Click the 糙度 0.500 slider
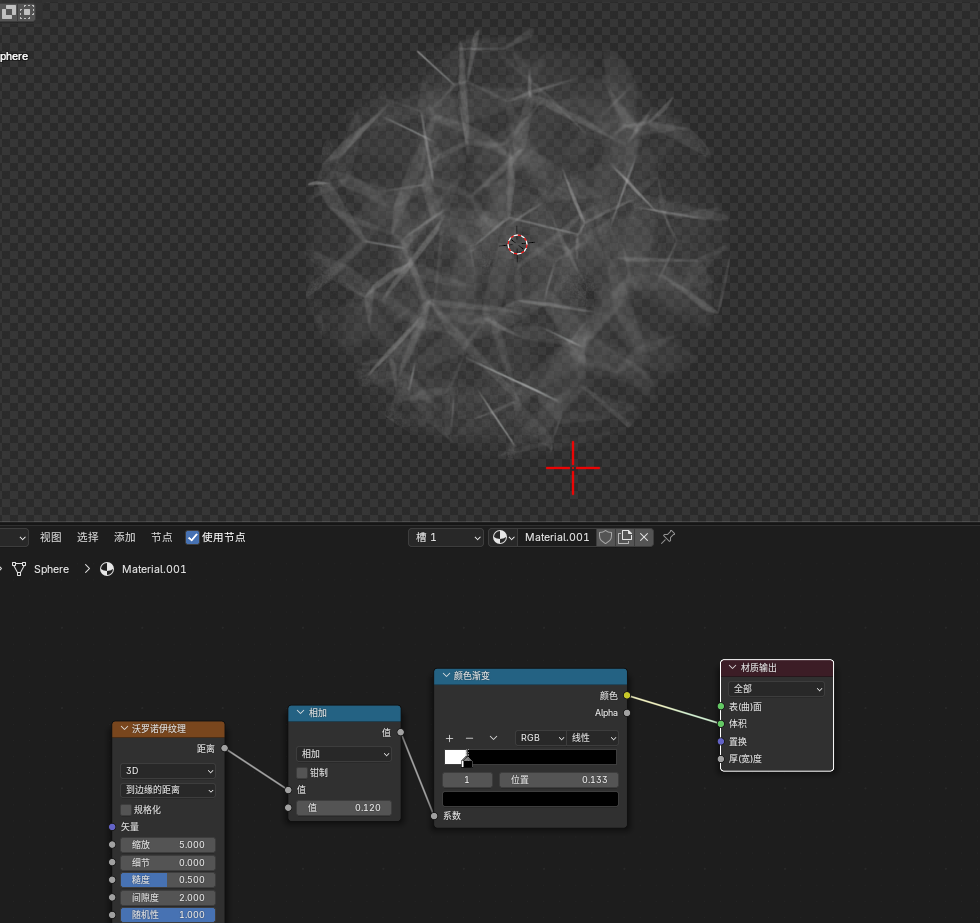The height and width of the screenshot is (923, 980). [x=168, y=879]
